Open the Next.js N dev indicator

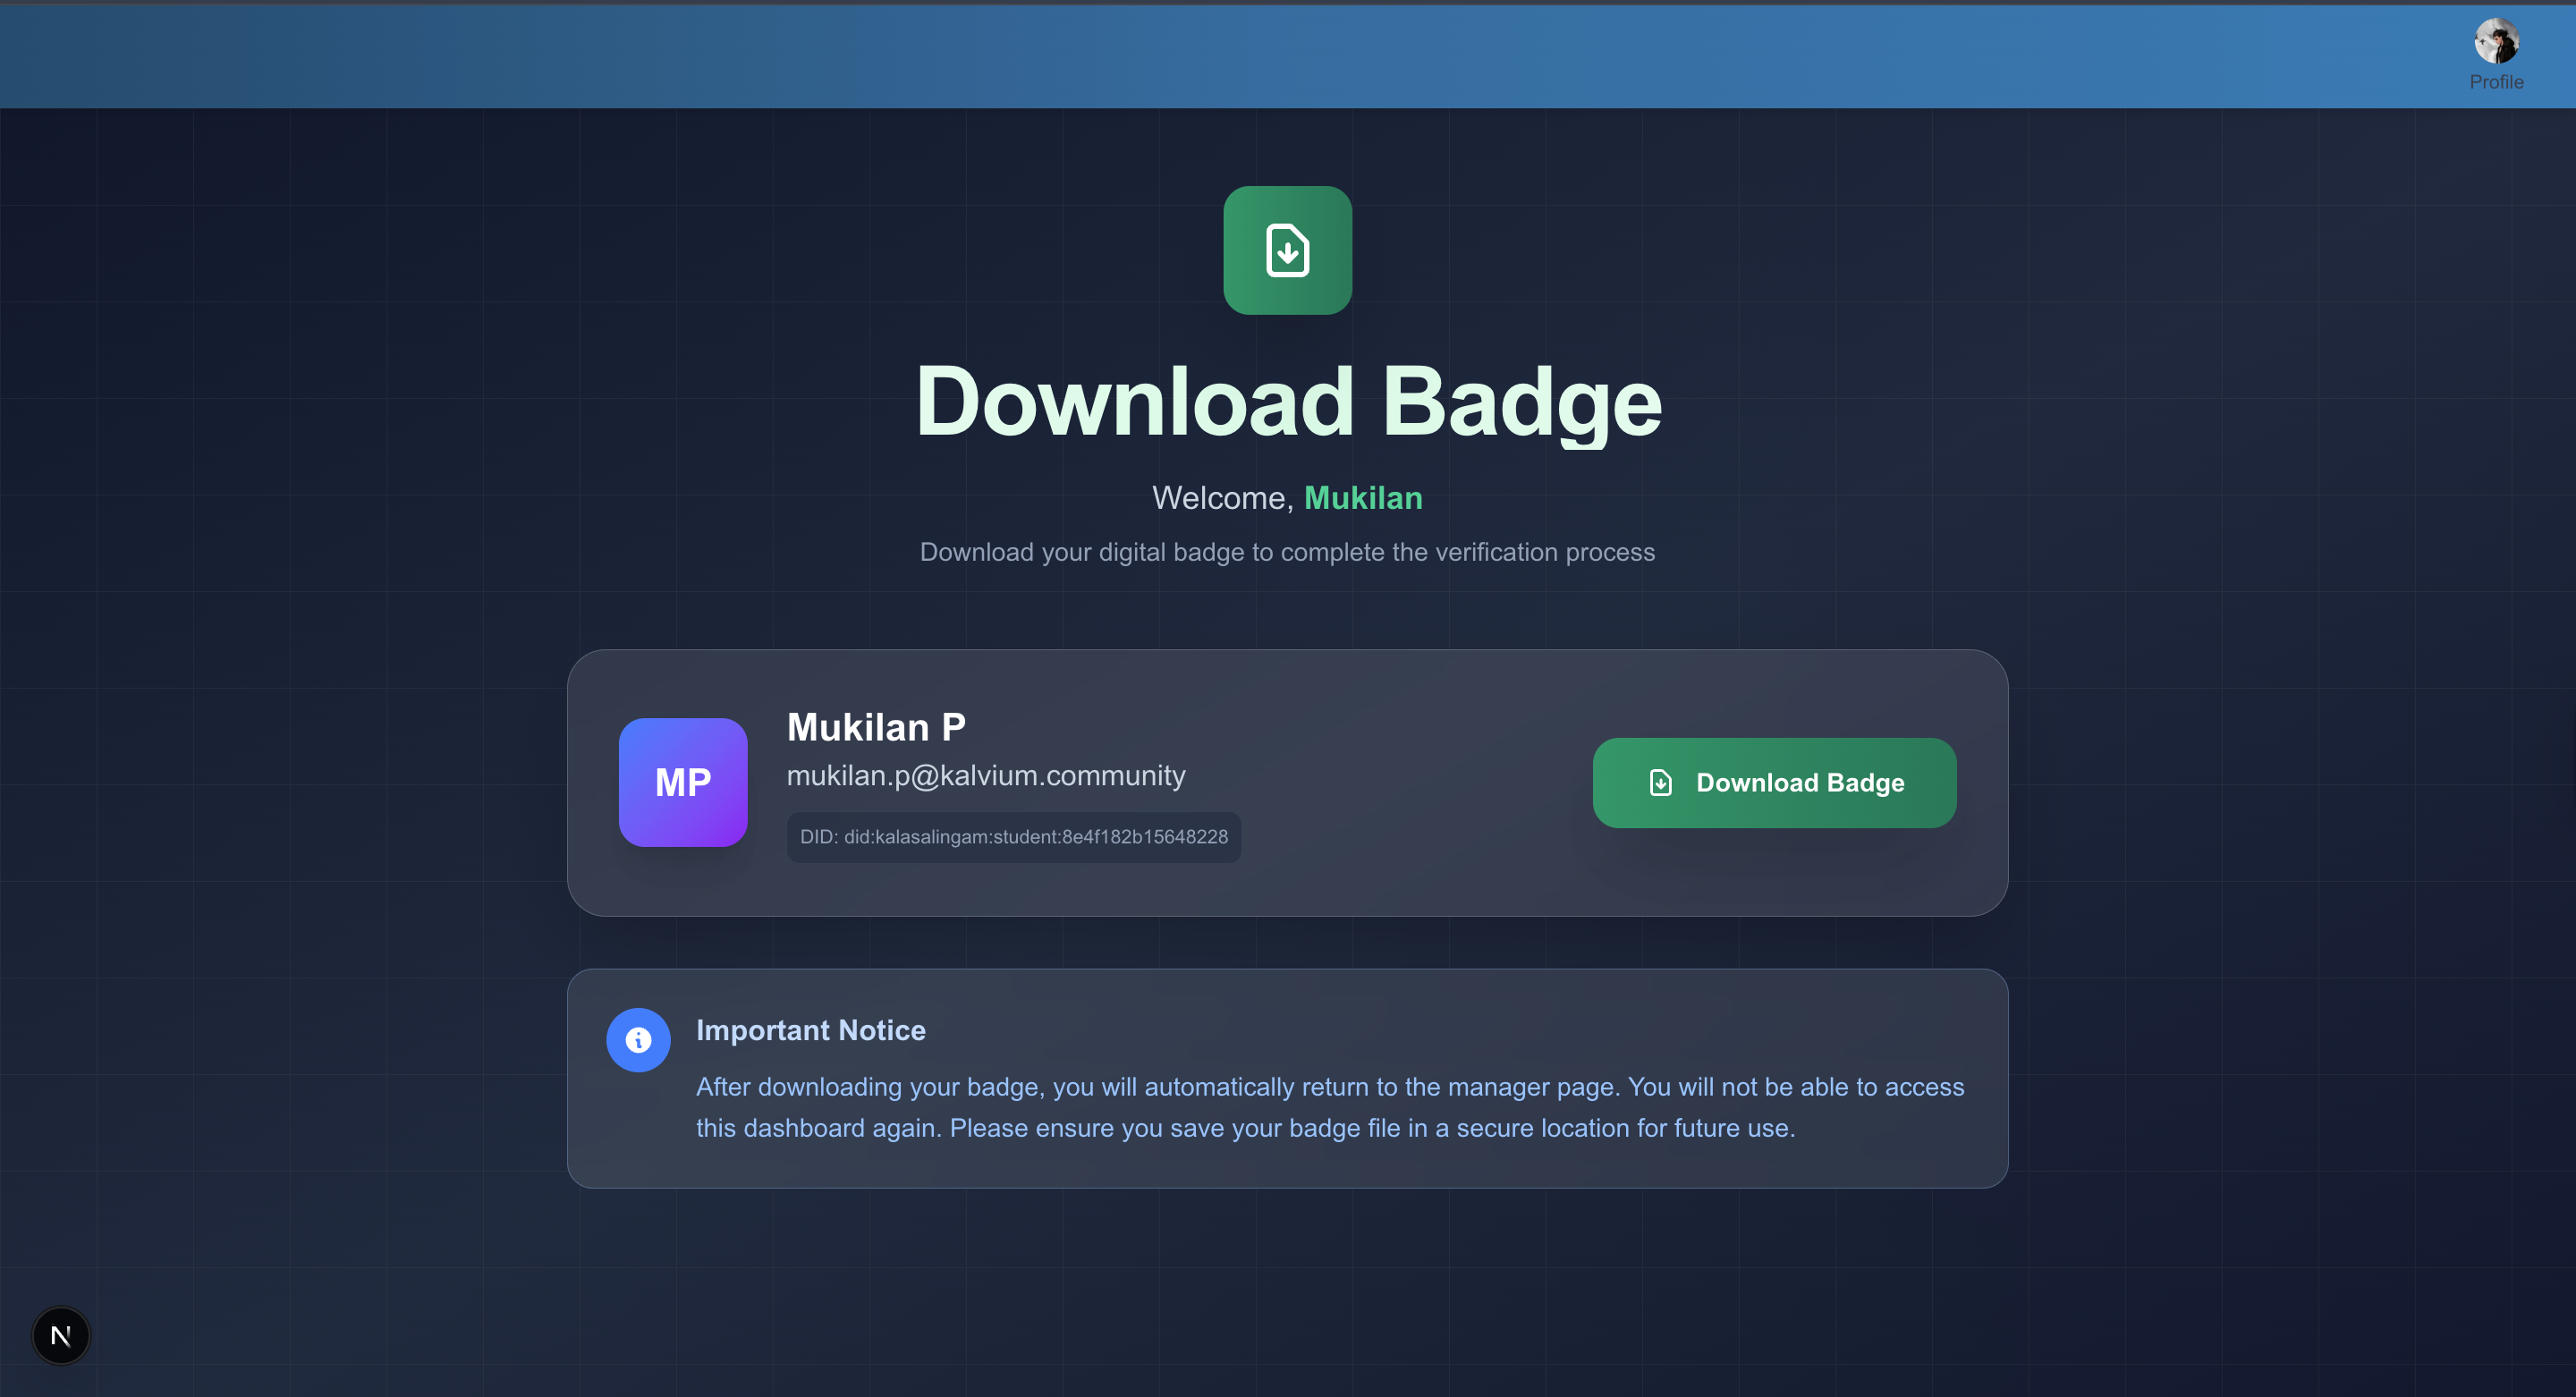[x=61, y=1335]
